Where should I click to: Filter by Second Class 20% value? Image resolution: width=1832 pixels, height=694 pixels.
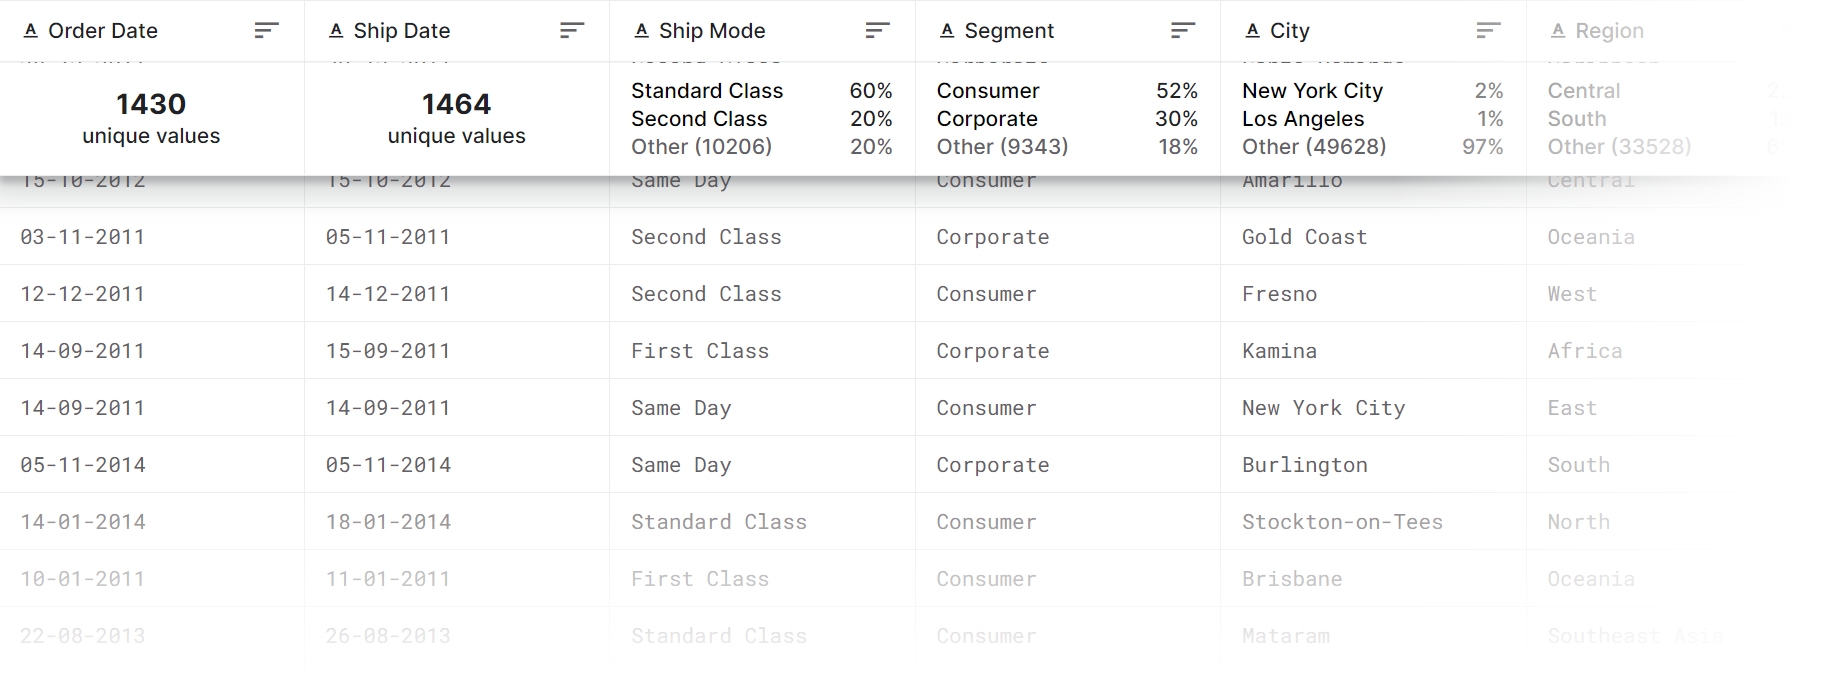click(x=870, y=119)
